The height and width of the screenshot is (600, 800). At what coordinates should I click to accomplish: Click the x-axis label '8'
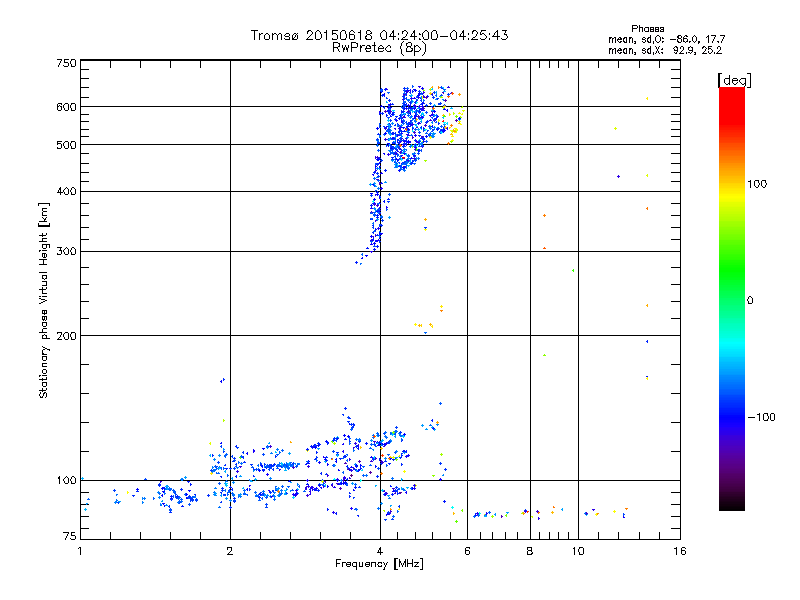(530, 551)
